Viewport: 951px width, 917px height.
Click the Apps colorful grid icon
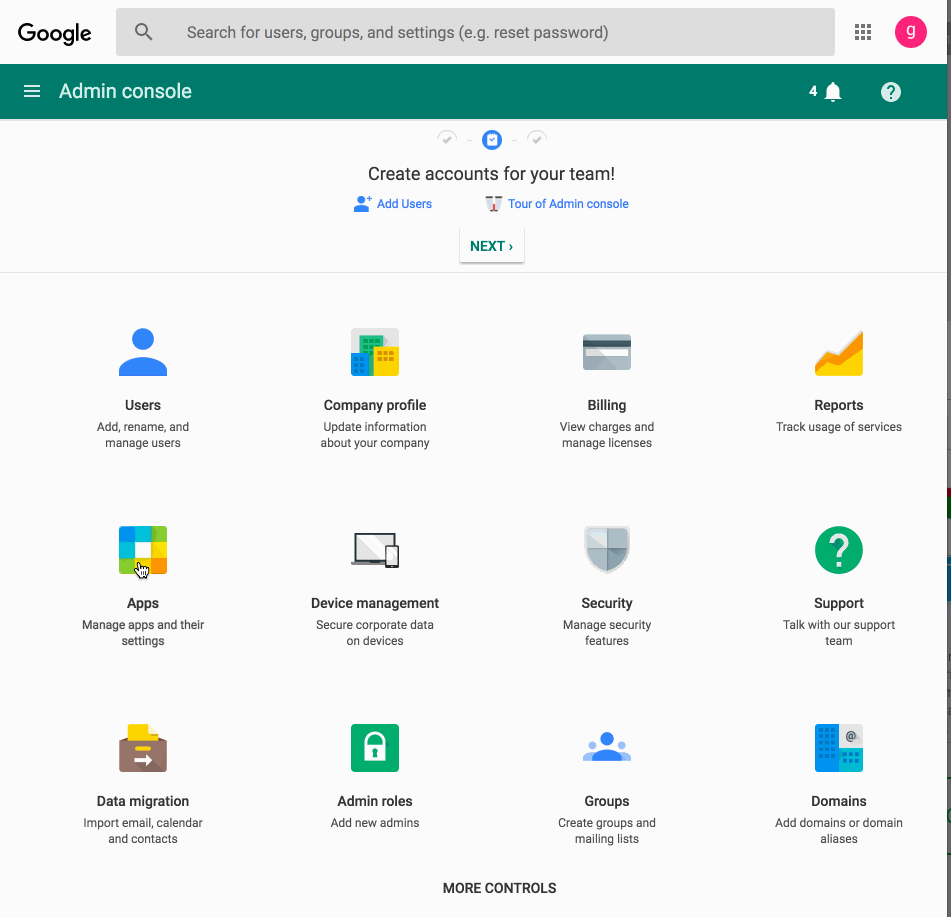pos(143,550)
